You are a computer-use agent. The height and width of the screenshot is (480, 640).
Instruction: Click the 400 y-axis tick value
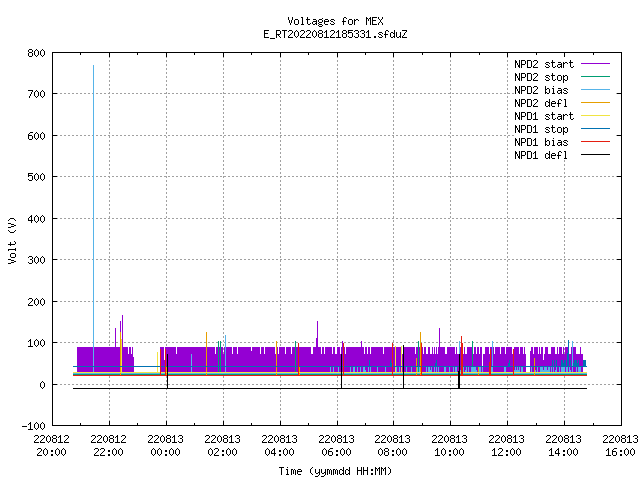click(36, 219)
